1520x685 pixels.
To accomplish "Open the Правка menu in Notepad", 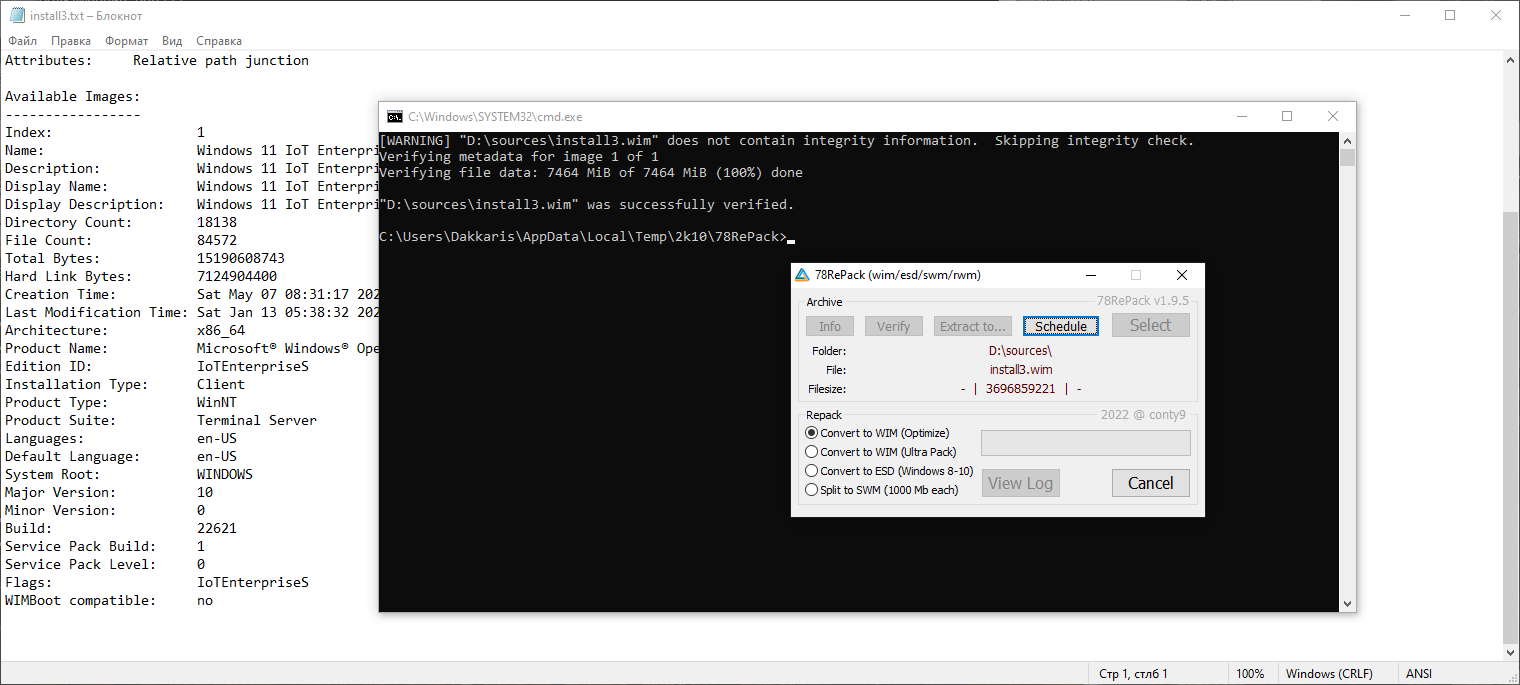I will 71,41.
